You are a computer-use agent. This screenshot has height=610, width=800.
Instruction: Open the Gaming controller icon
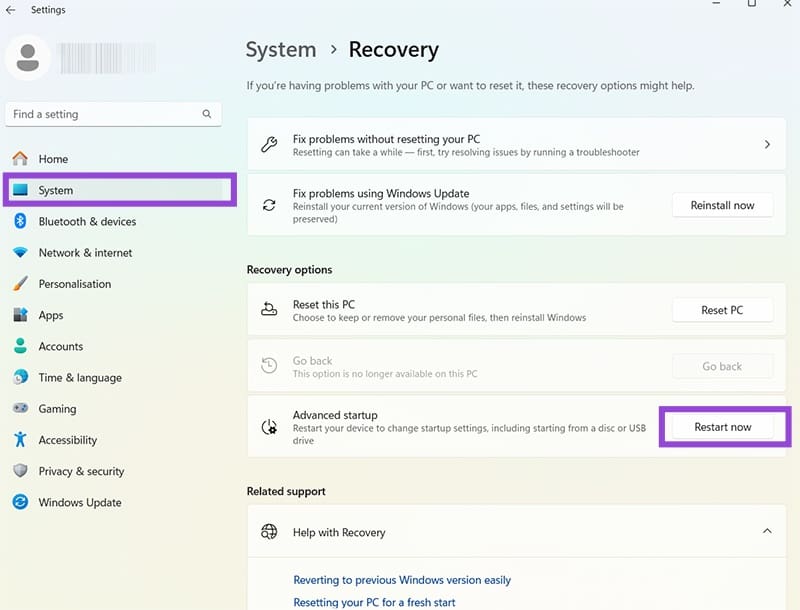tap(20, 409)
